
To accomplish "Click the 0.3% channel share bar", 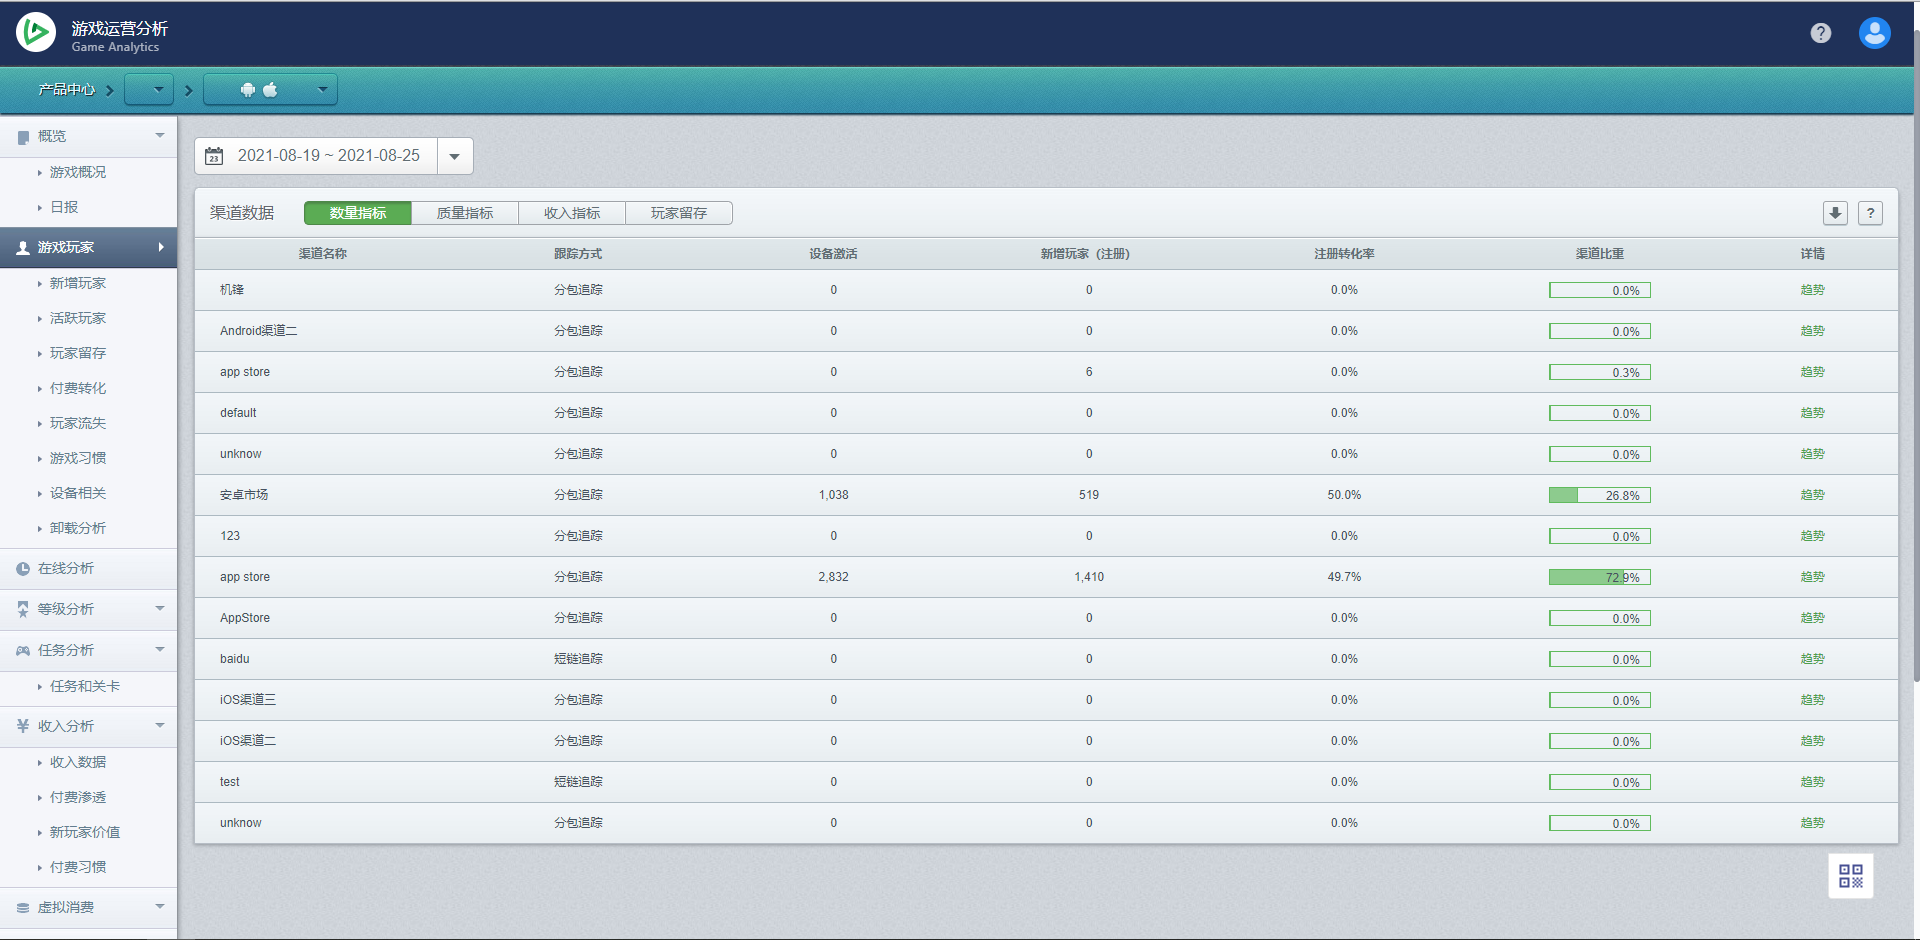I will click(1600, 372).
